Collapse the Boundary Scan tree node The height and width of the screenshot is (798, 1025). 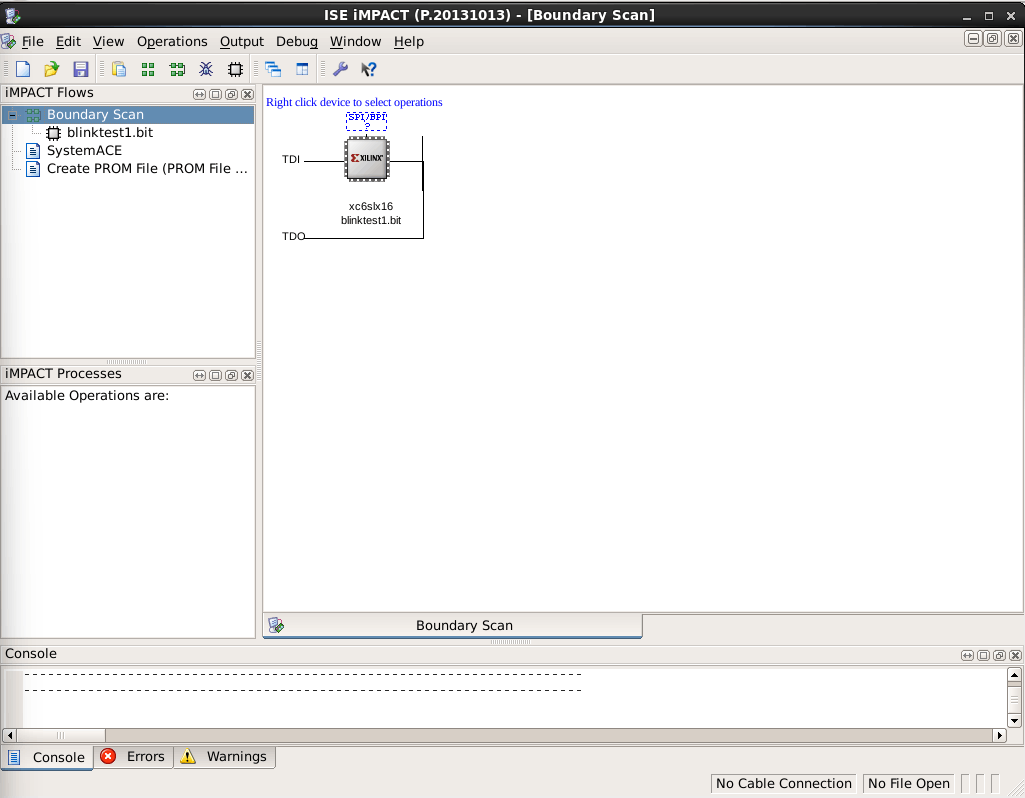pos(12,115)
